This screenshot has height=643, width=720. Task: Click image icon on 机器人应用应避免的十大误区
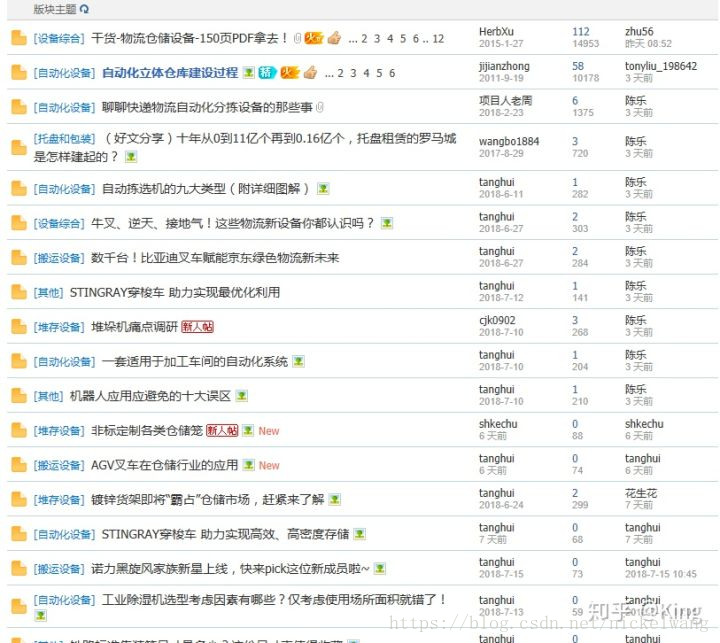pos(242,396)
